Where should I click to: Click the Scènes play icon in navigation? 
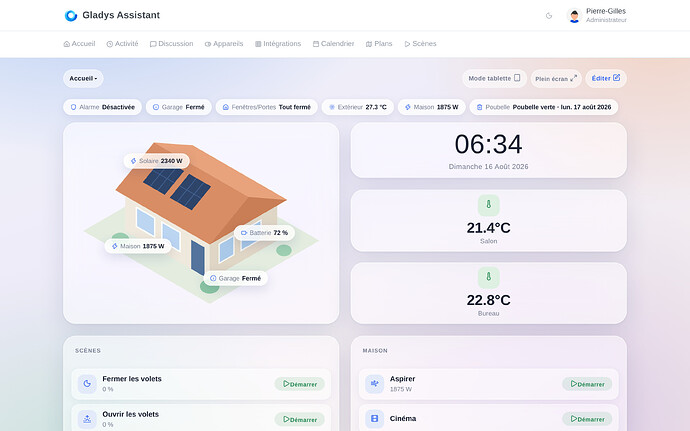[407, 44]
